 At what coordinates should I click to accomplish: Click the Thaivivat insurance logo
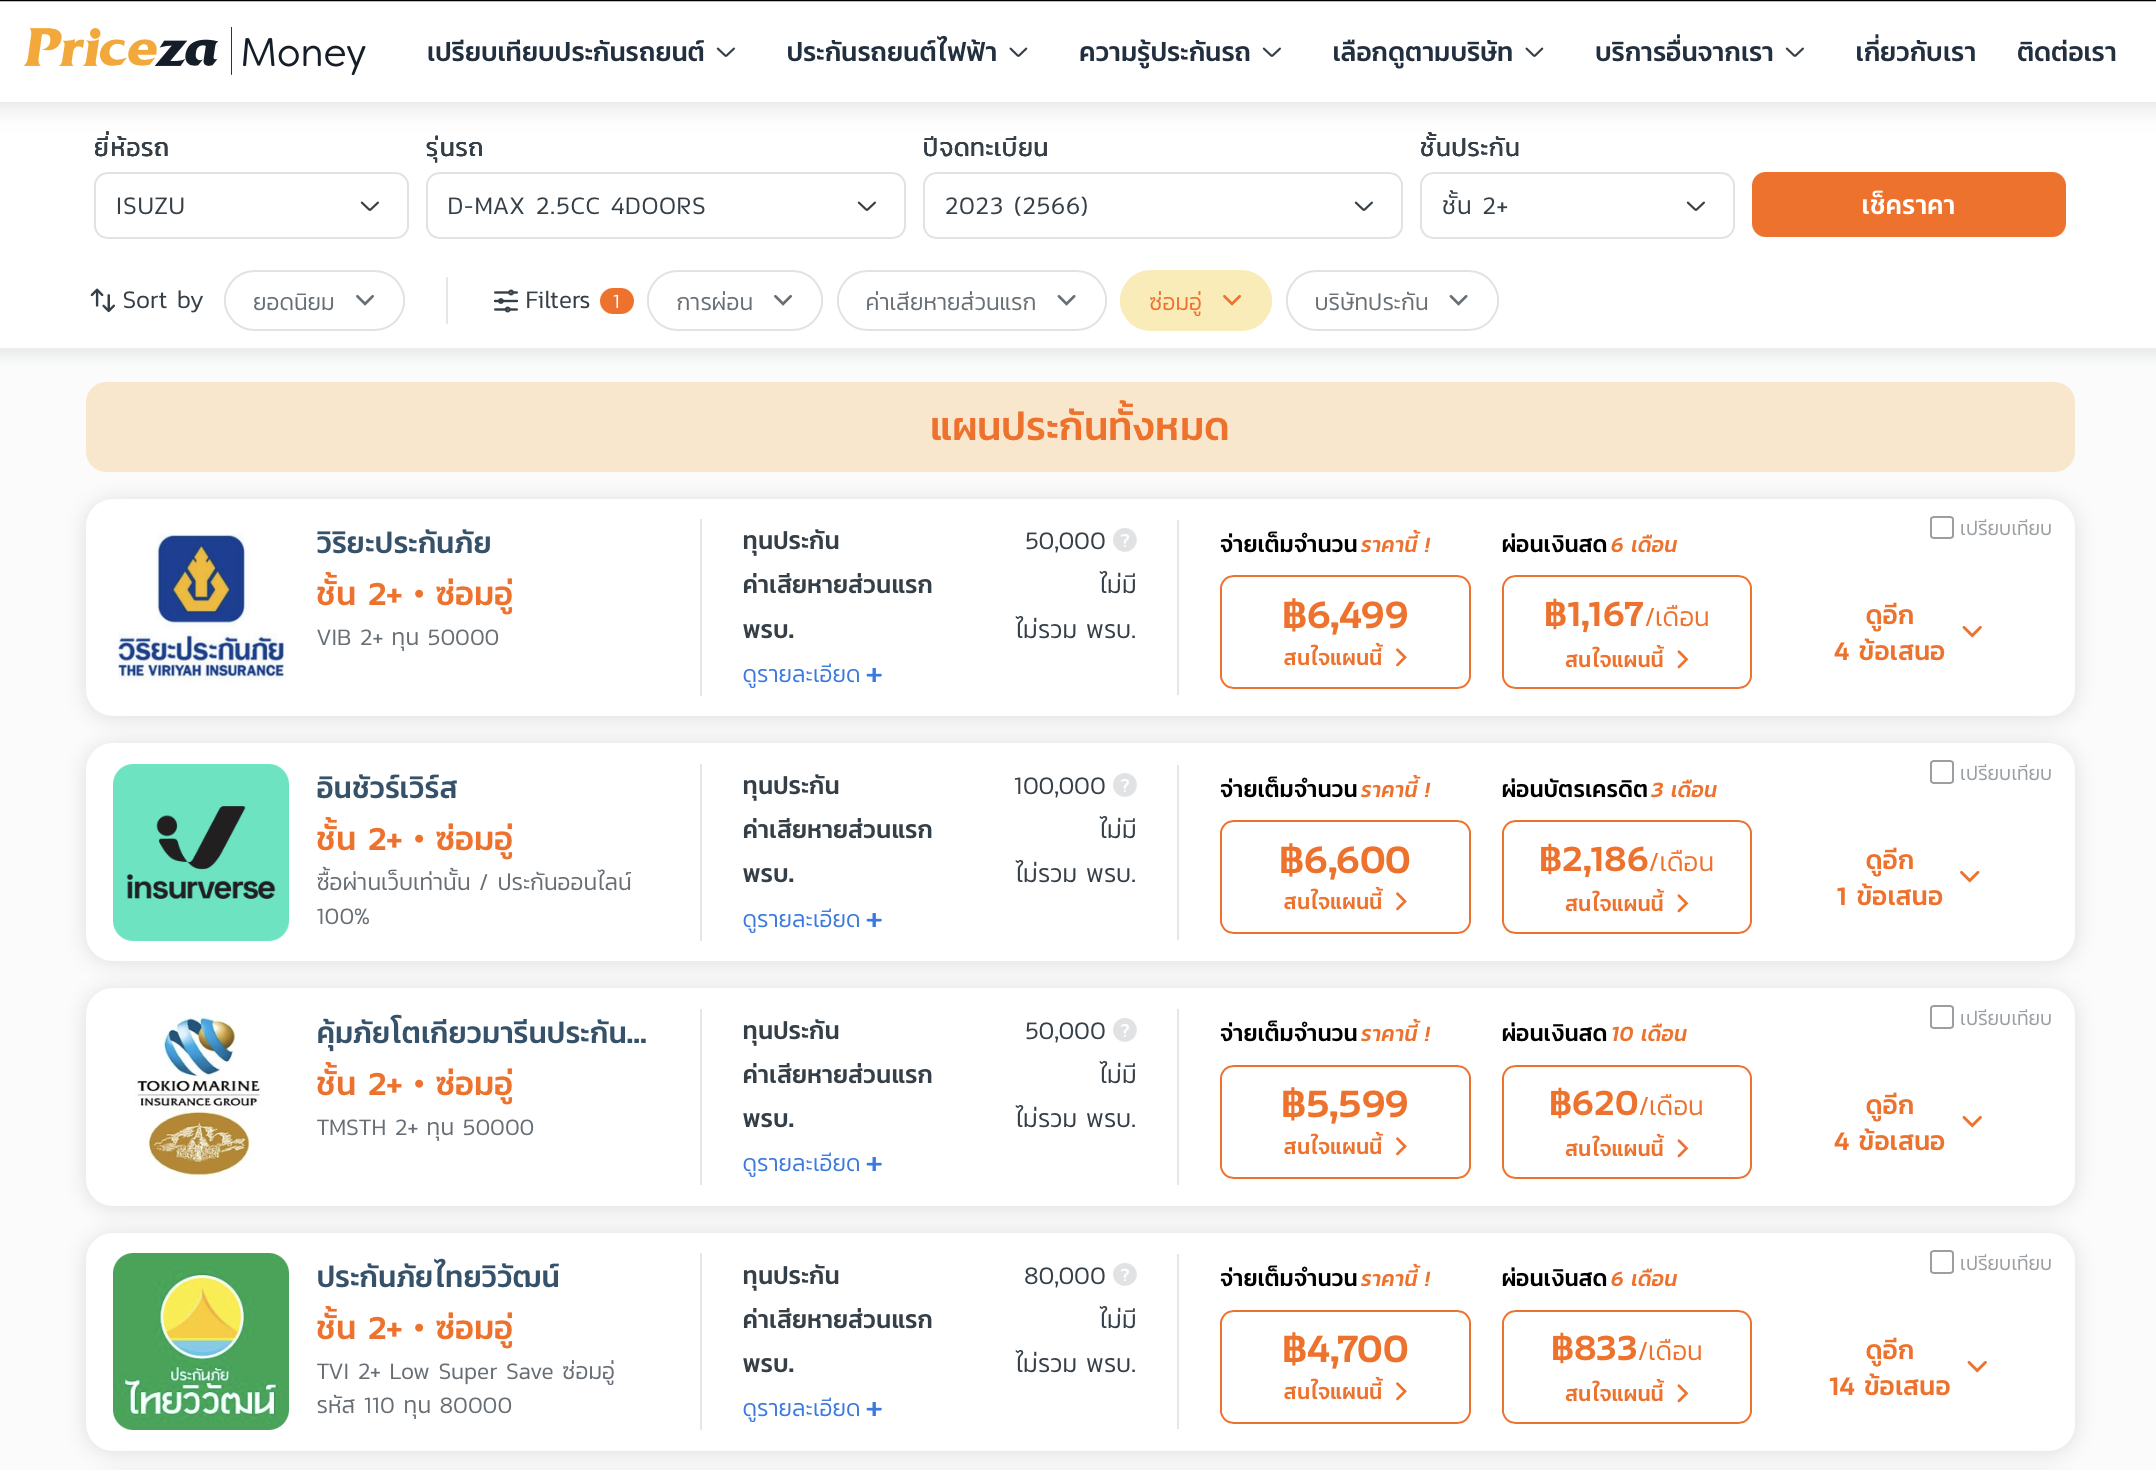(201, 1341)
